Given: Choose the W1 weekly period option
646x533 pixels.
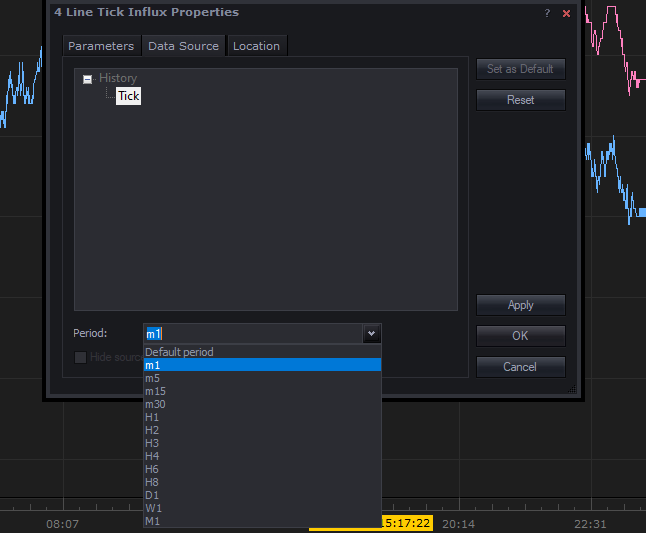Looking at the screenshot, I should [262, 508].
